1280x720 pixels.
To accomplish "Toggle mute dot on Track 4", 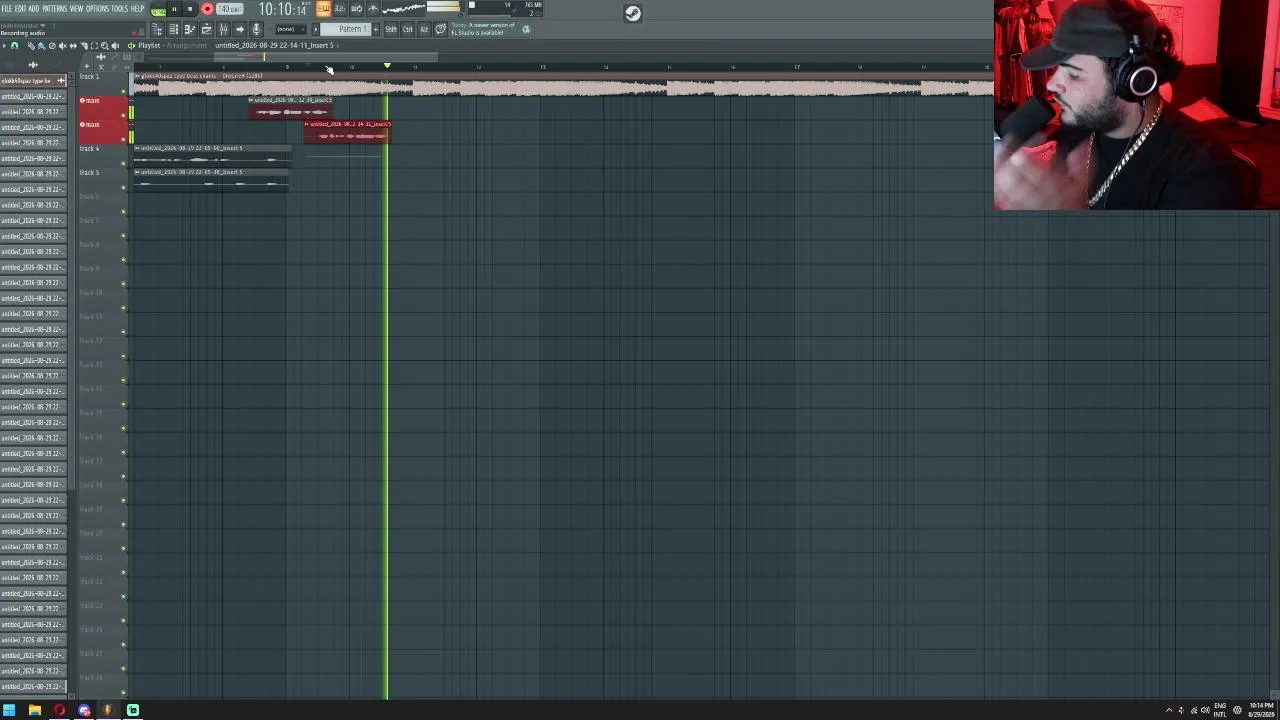I will 124,163.
